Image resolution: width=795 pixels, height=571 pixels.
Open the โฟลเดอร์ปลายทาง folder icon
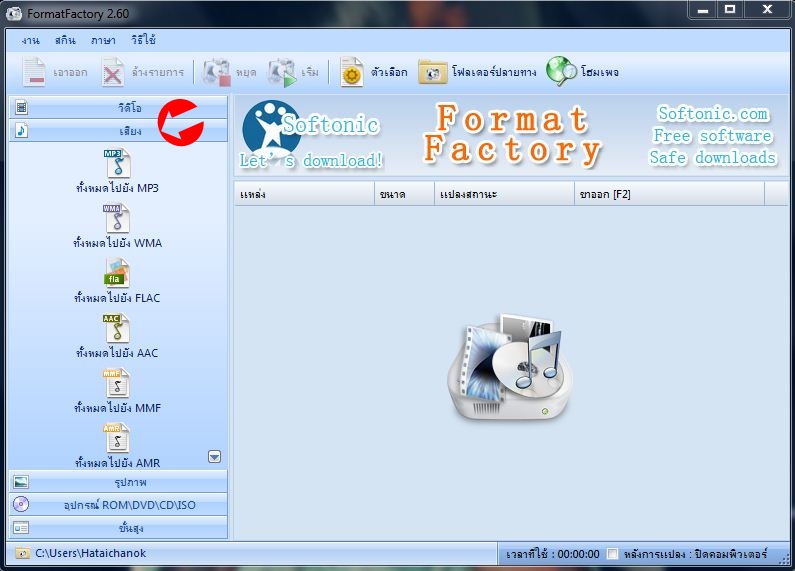click(432, 72)
